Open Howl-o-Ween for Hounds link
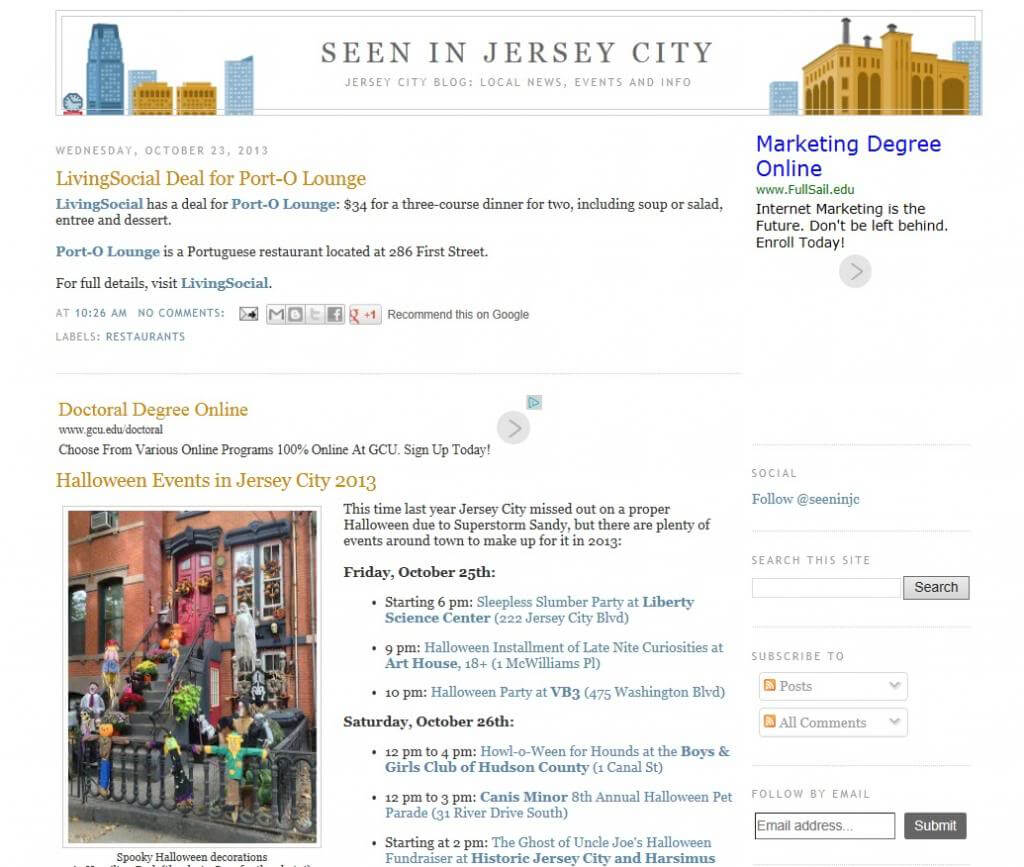1024x867 pixels. [557, 759]
